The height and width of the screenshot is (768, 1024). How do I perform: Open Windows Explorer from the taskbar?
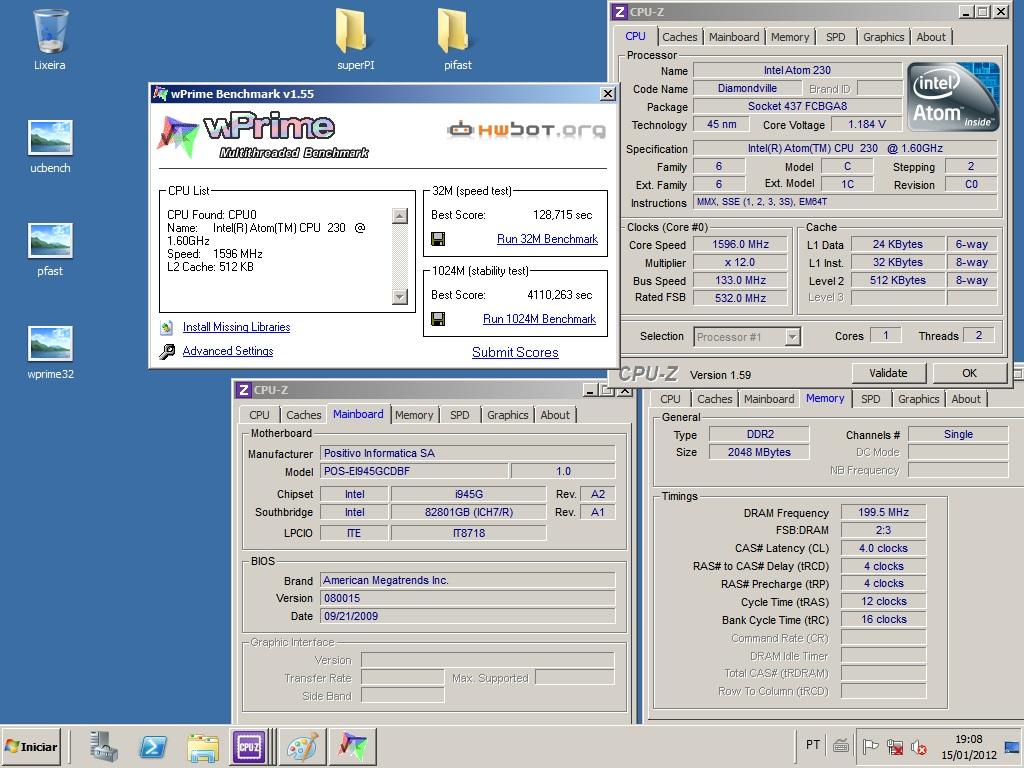point(203,746)
